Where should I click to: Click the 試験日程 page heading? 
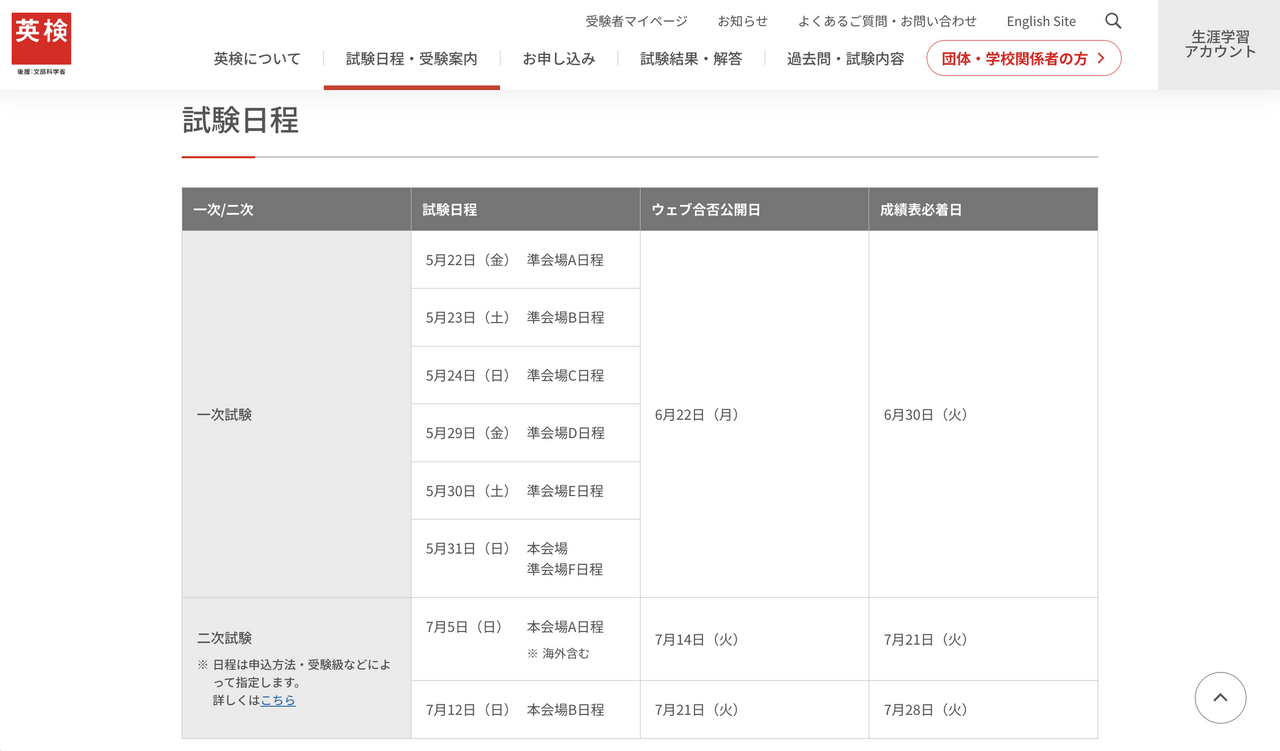coord(240,120)
